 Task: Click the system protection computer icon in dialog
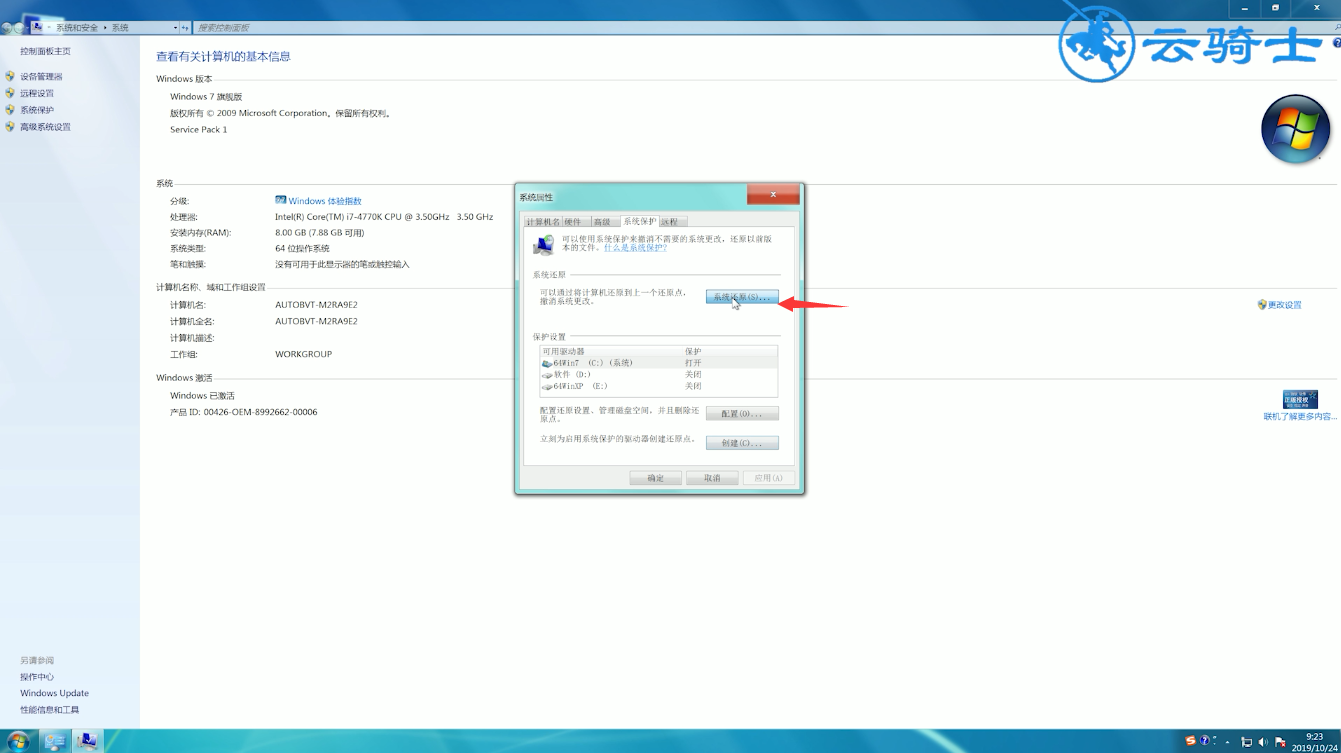[x=544, y=244]
